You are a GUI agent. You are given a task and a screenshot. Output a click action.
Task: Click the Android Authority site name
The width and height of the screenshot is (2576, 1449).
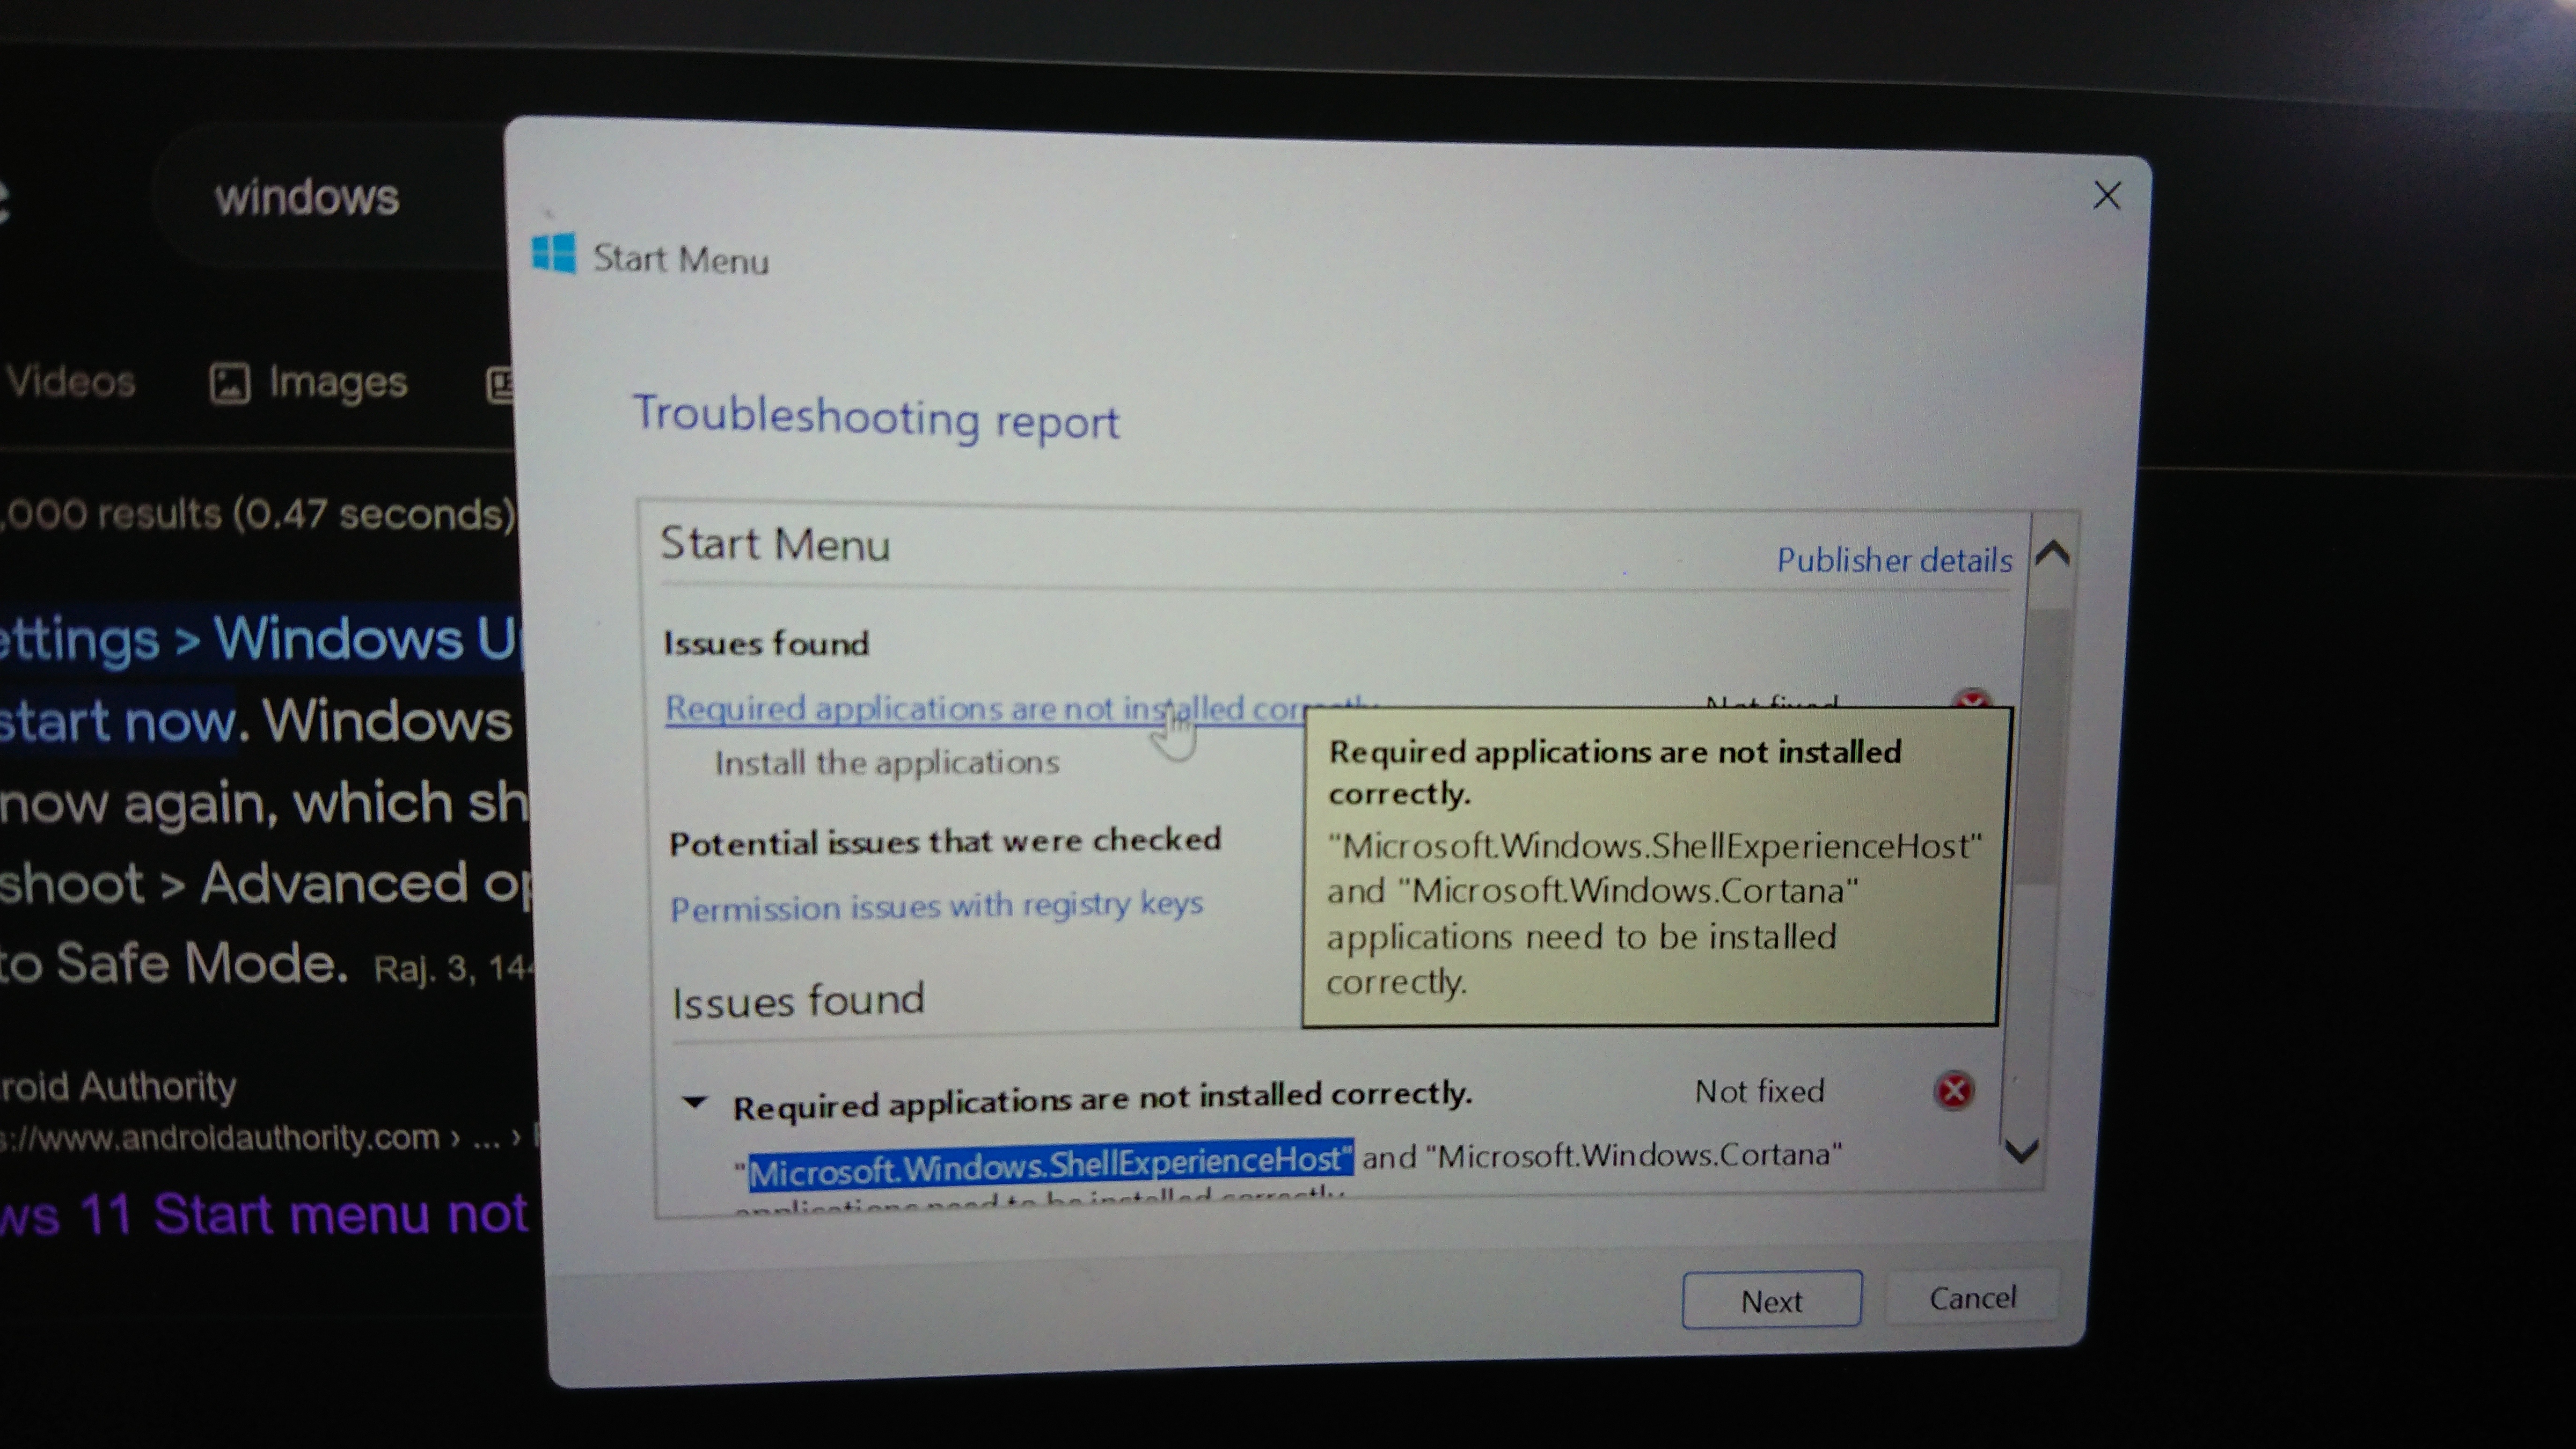118,1085
